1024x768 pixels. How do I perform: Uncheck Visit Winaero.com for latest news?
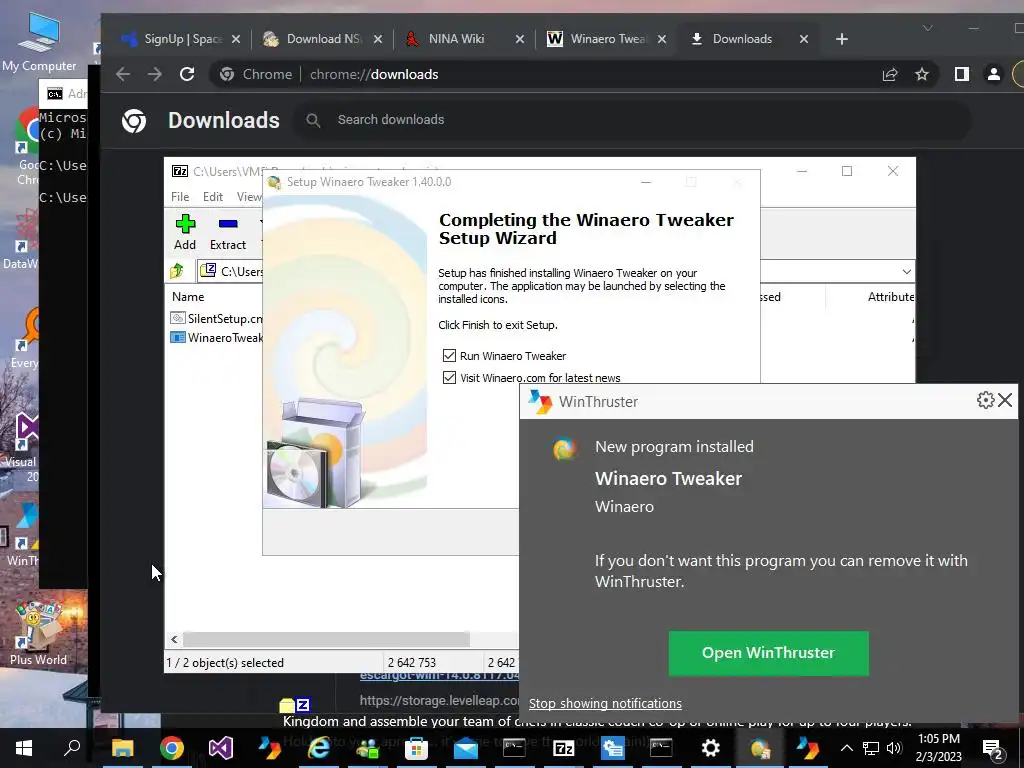[449, 377]
